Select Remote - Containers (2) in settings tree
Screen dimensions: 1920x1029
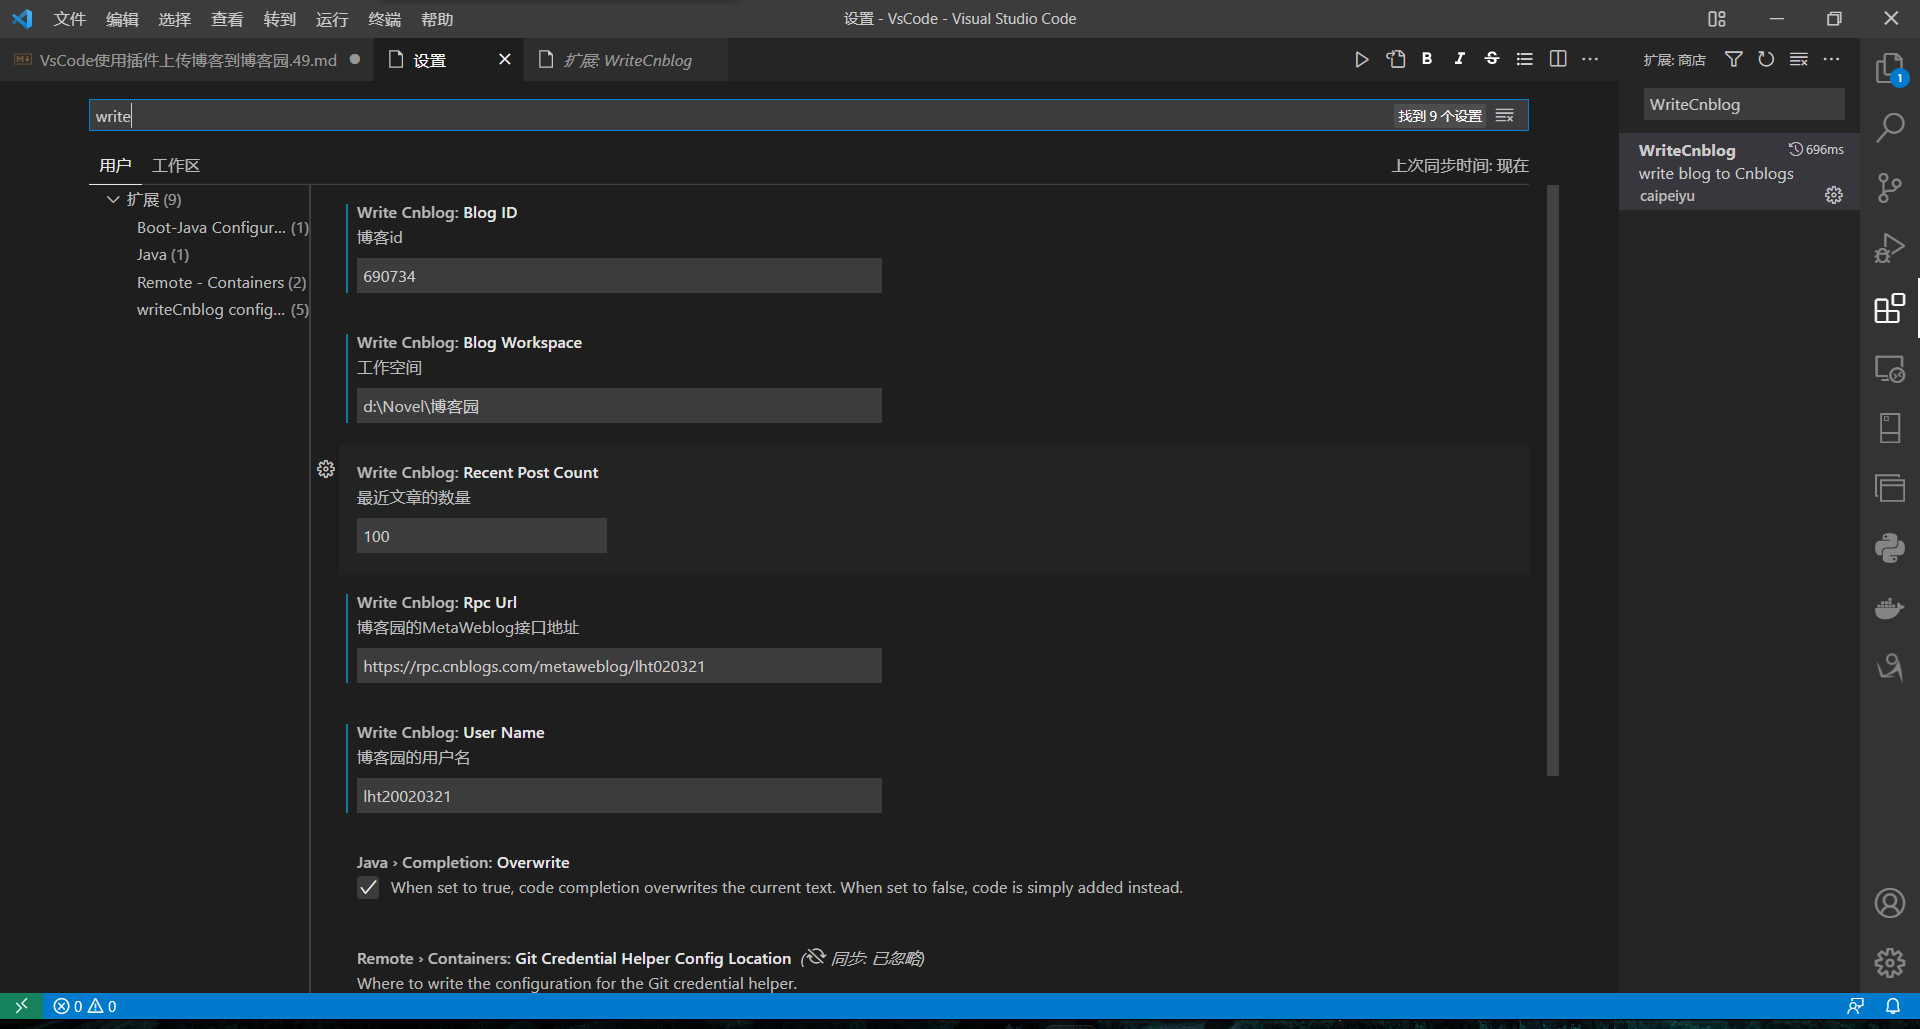click(222, 283)
